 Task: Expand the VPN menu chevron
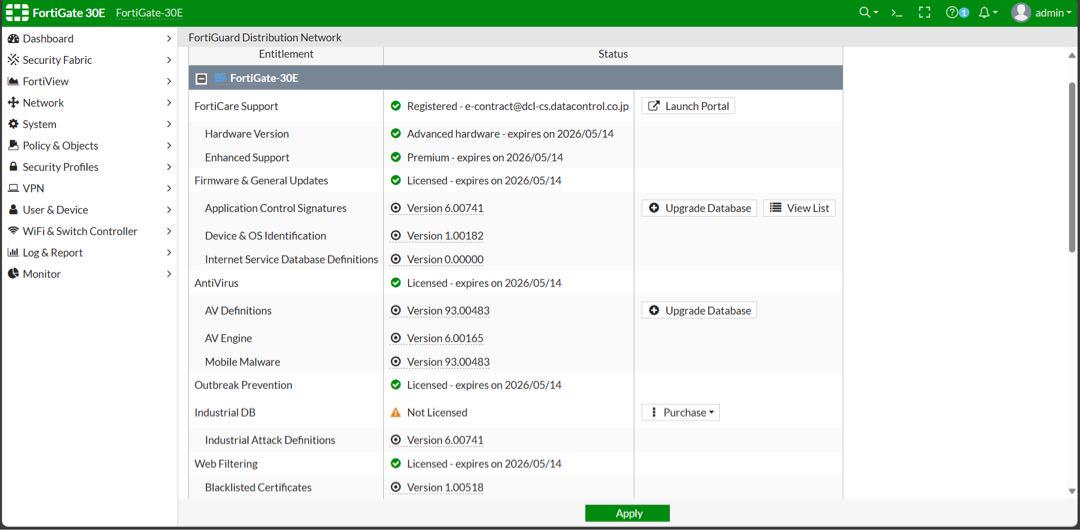click(x=169, y=188)
